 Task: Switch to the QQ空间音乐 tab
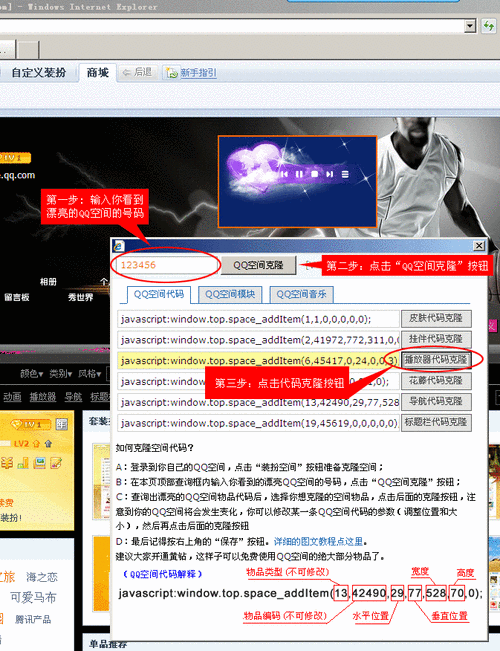301,294
